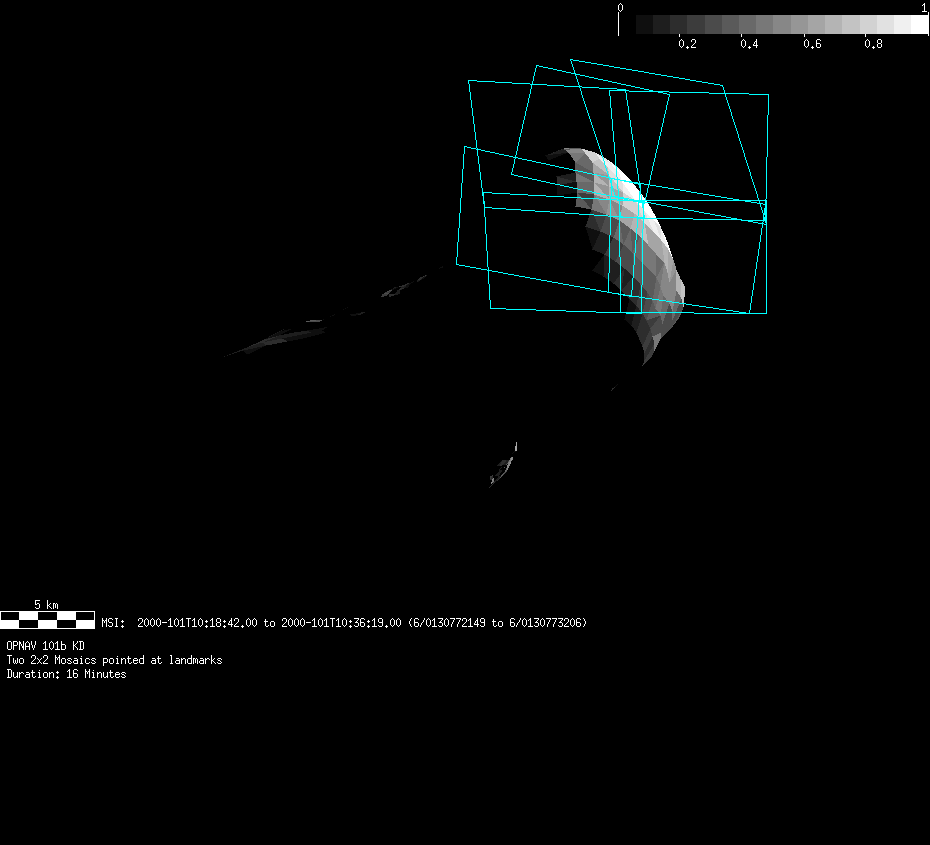
Task: Click the "Duration: 16 Minutes" line
Action: point(66,674)
